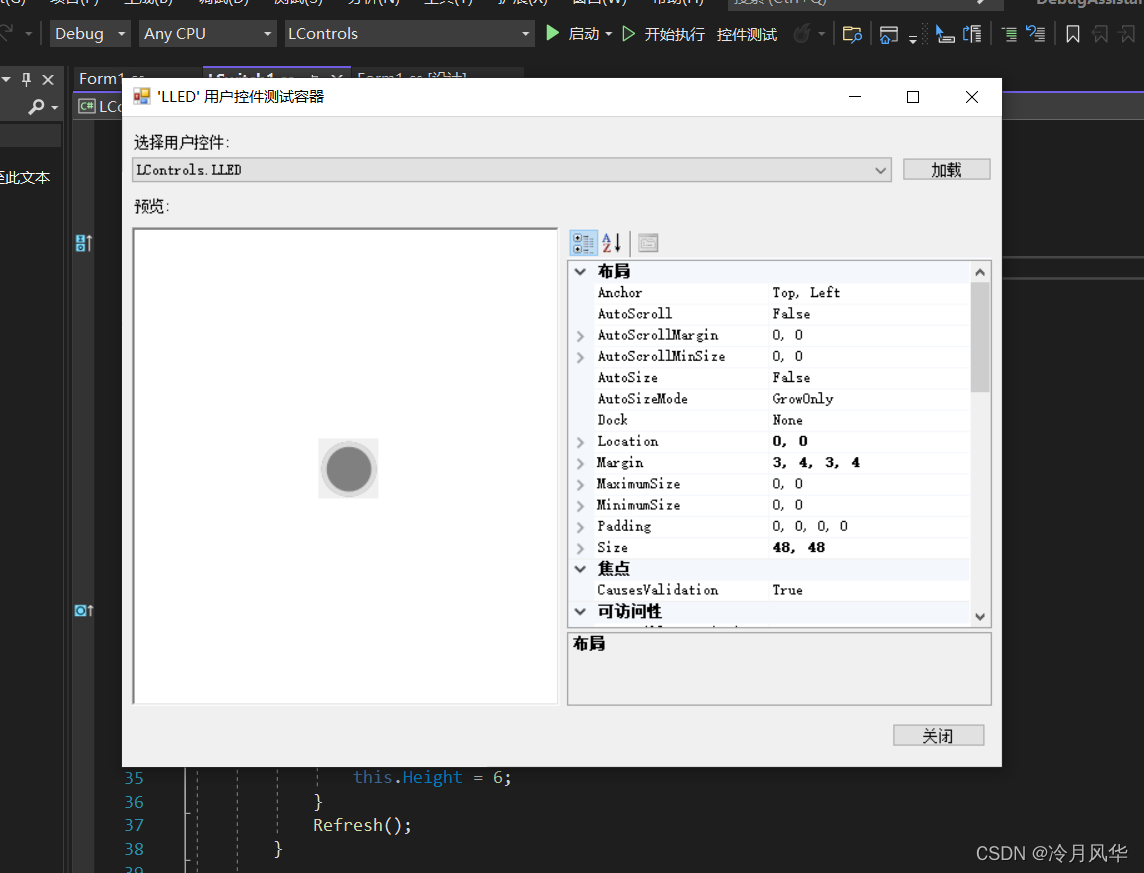Expand the Location property
The width and height of the screenshot is (1144, 873).
tap(581, 442)
